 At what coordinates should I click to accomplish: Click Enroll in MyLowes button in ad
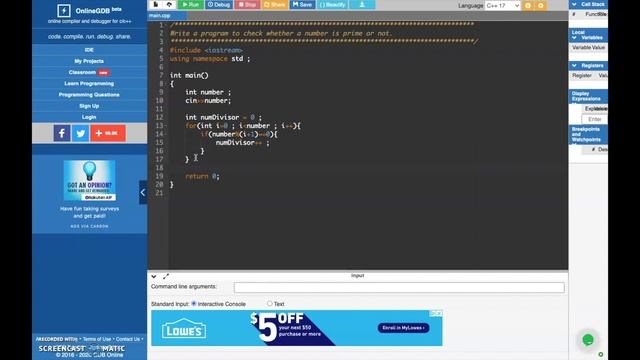coord(403,328)
